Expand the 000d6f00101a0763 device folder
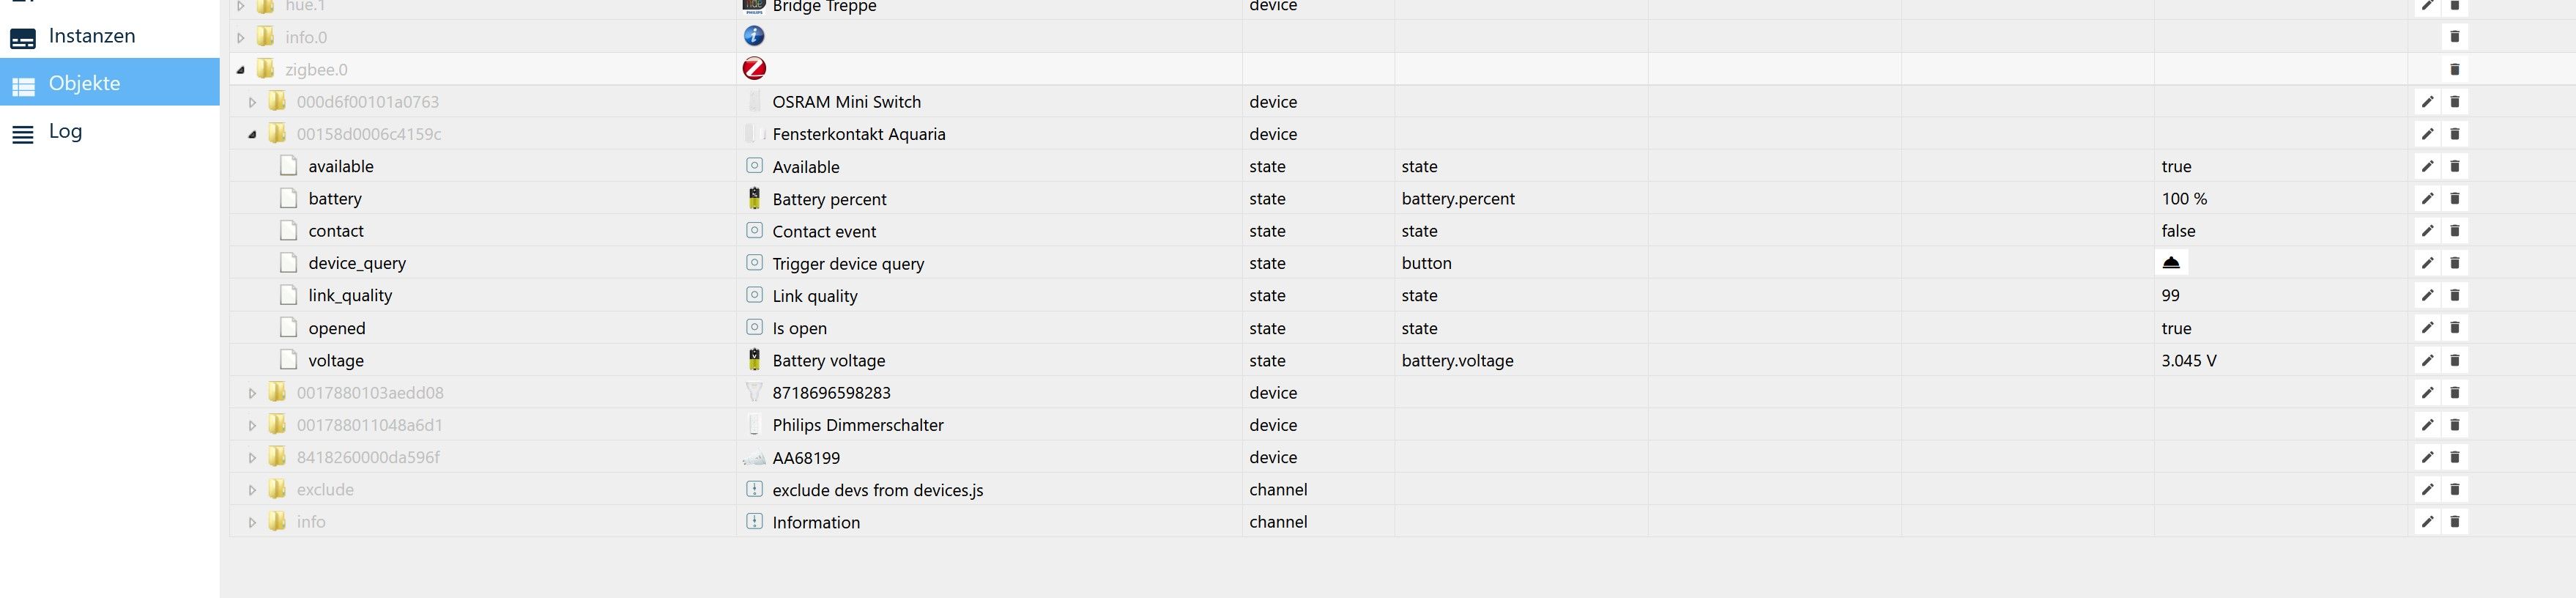2576x598 pixels. coord(252,102)
